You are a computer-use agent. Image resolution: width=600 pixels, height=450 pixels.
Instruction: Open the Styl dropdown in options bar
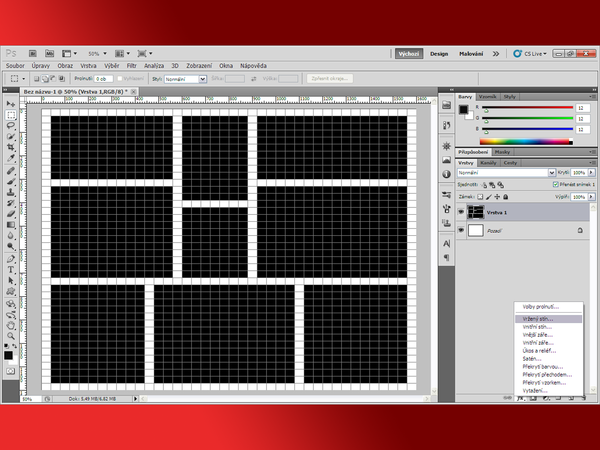point(185,78)
